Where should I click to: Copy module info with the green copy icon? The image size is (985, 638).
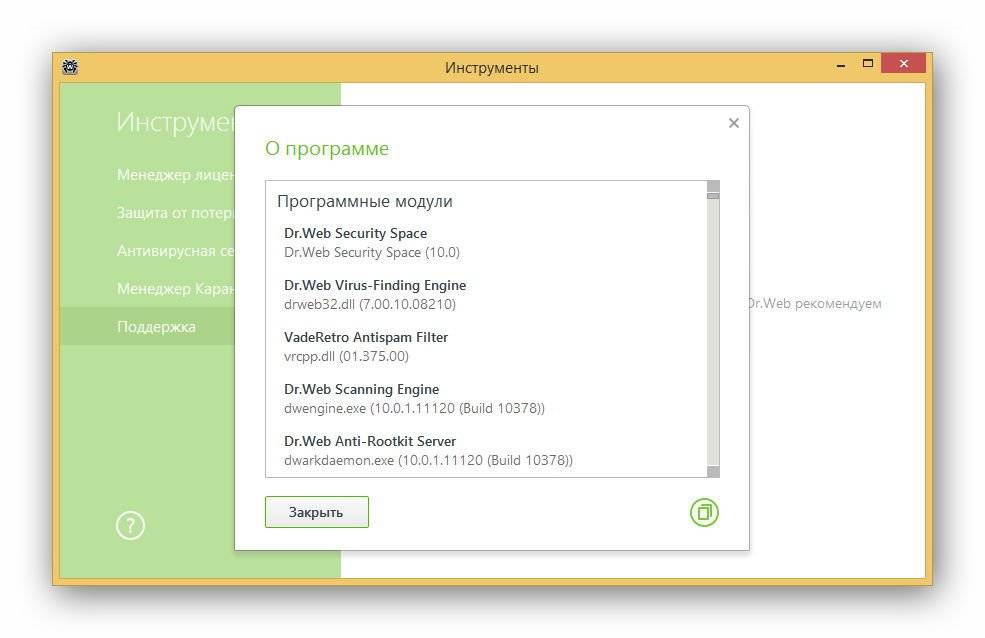coord(704,512)
